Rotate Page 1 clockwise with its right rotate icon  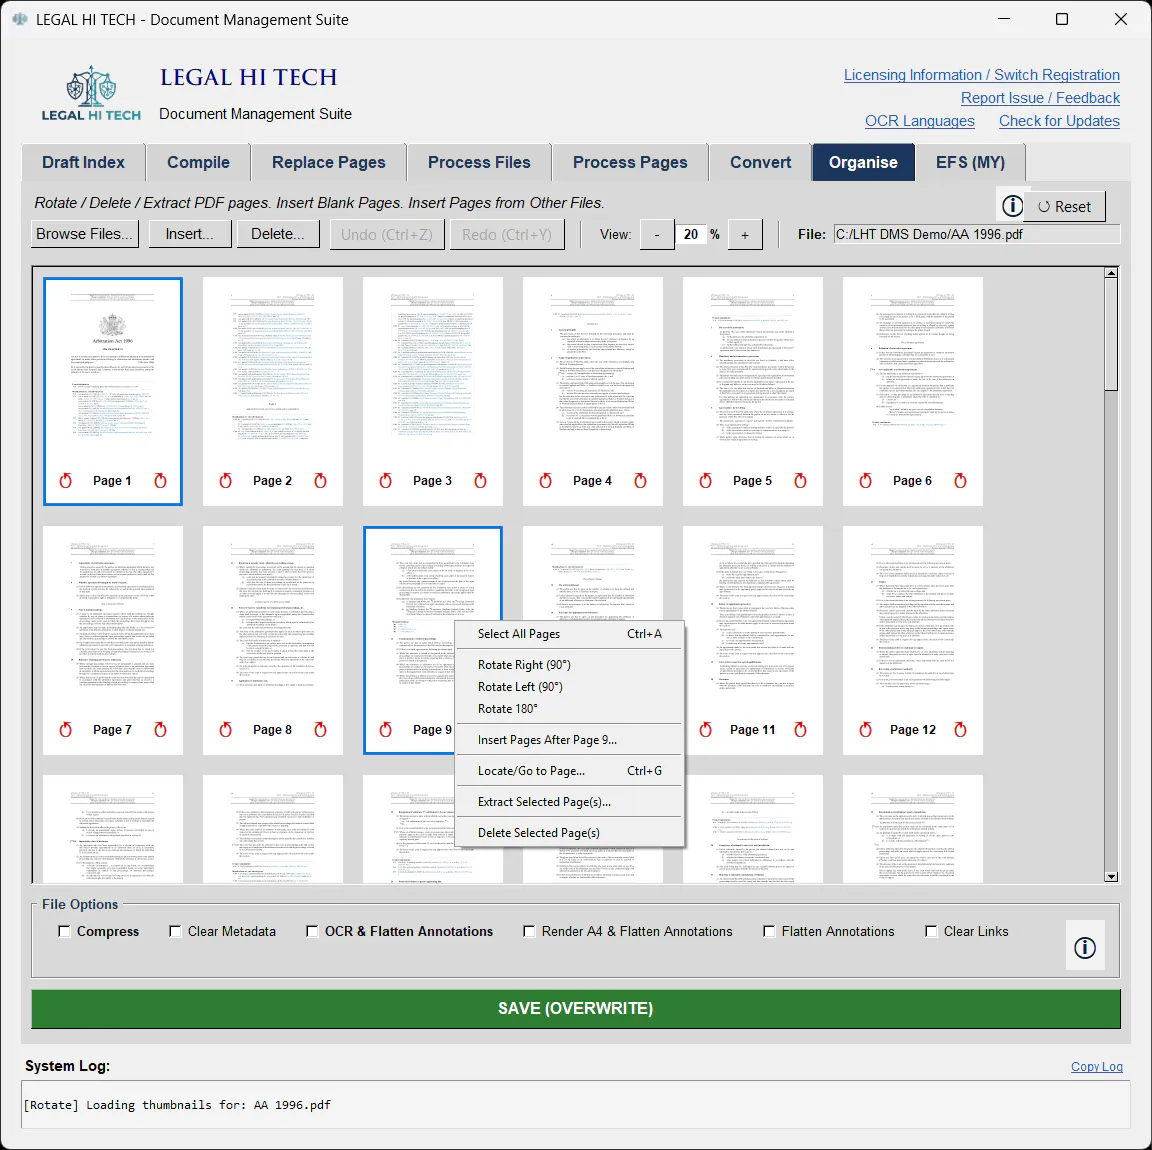coord(160,481)
